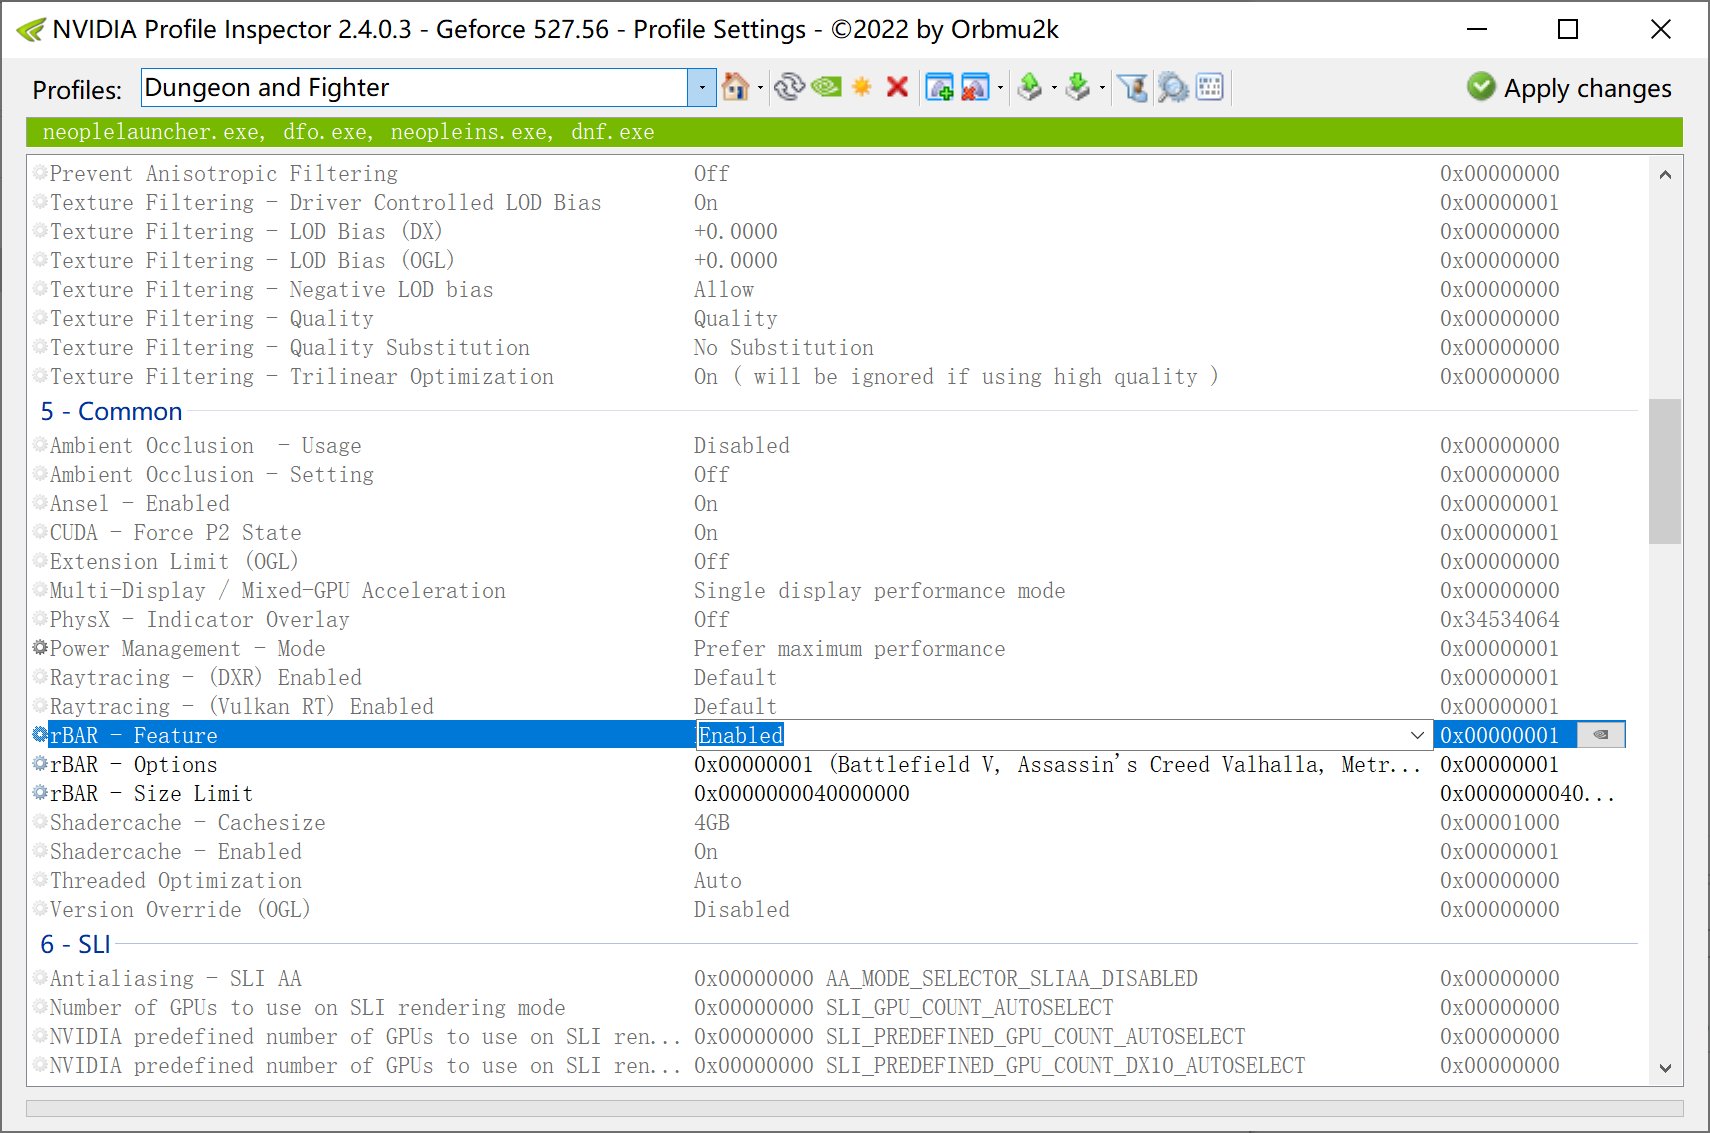
Task: Open the remove application dropdown arrow
Action: [1000, 88]
